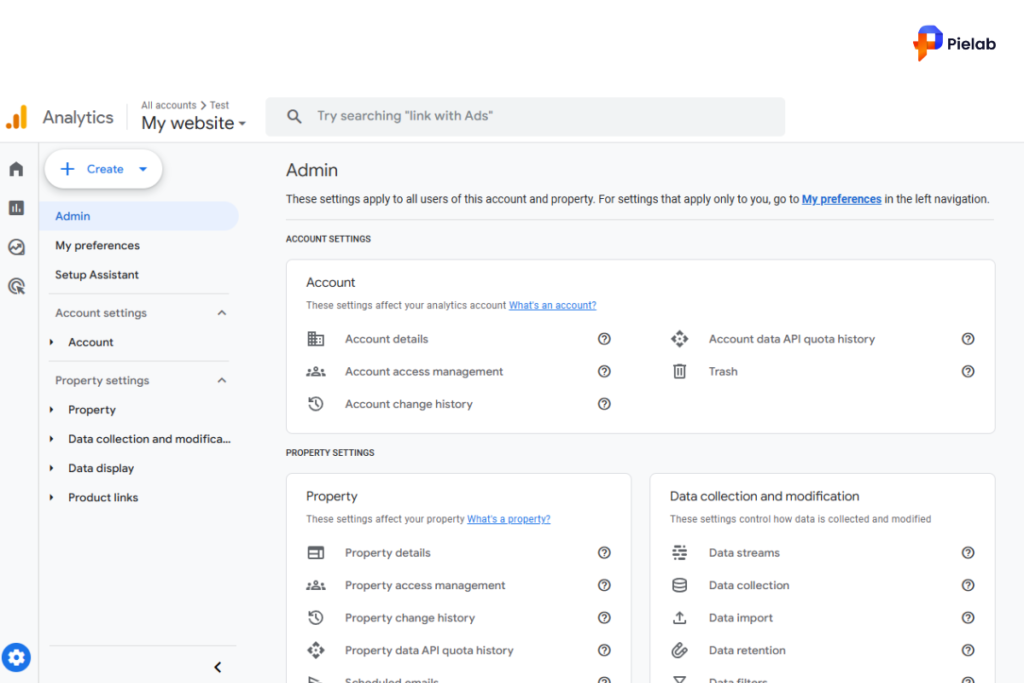Open help for Property details

click(604, 552)
